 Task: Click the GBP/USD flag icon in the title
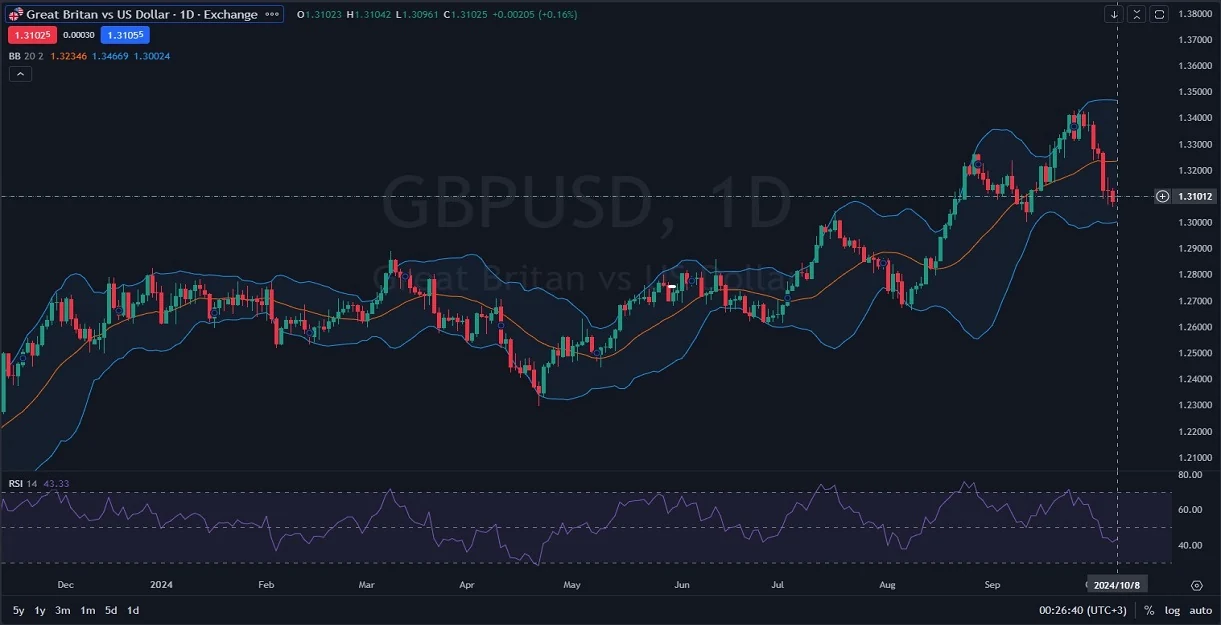pos(16,15)
